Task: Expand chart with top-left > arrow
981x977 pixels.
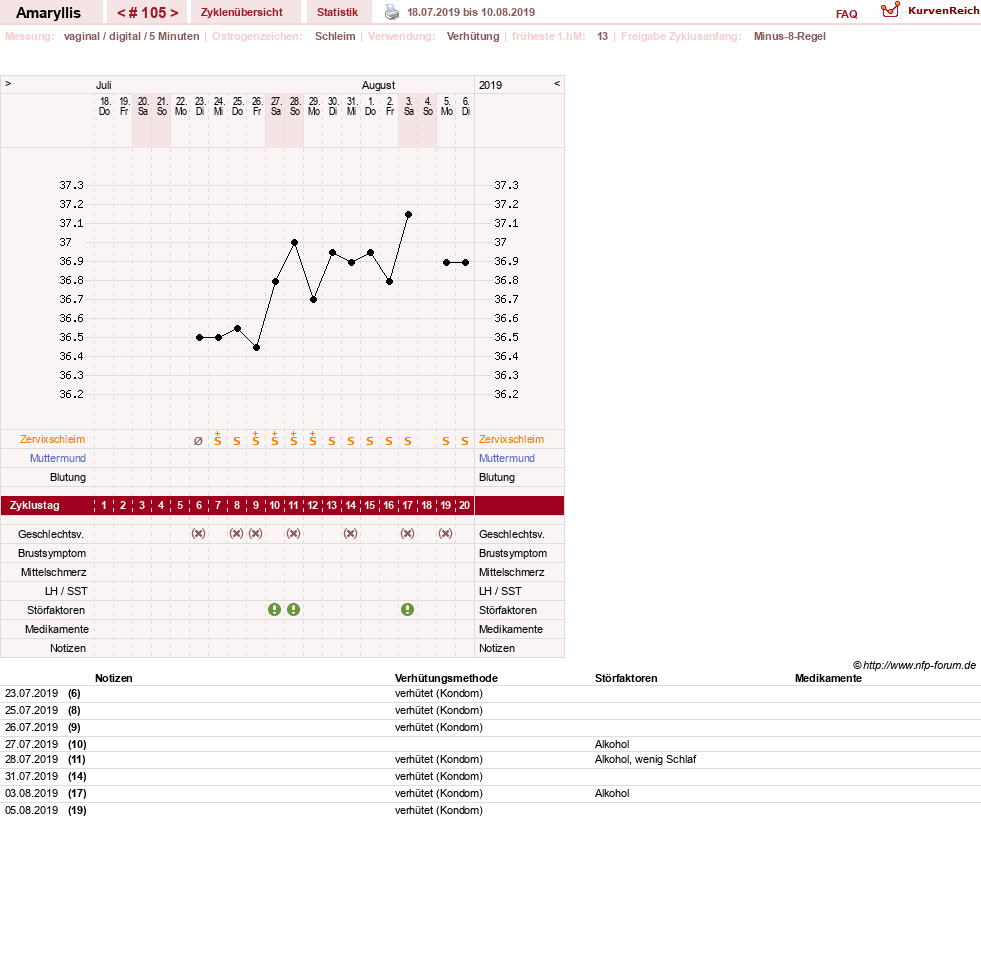Action: (8, 83)
